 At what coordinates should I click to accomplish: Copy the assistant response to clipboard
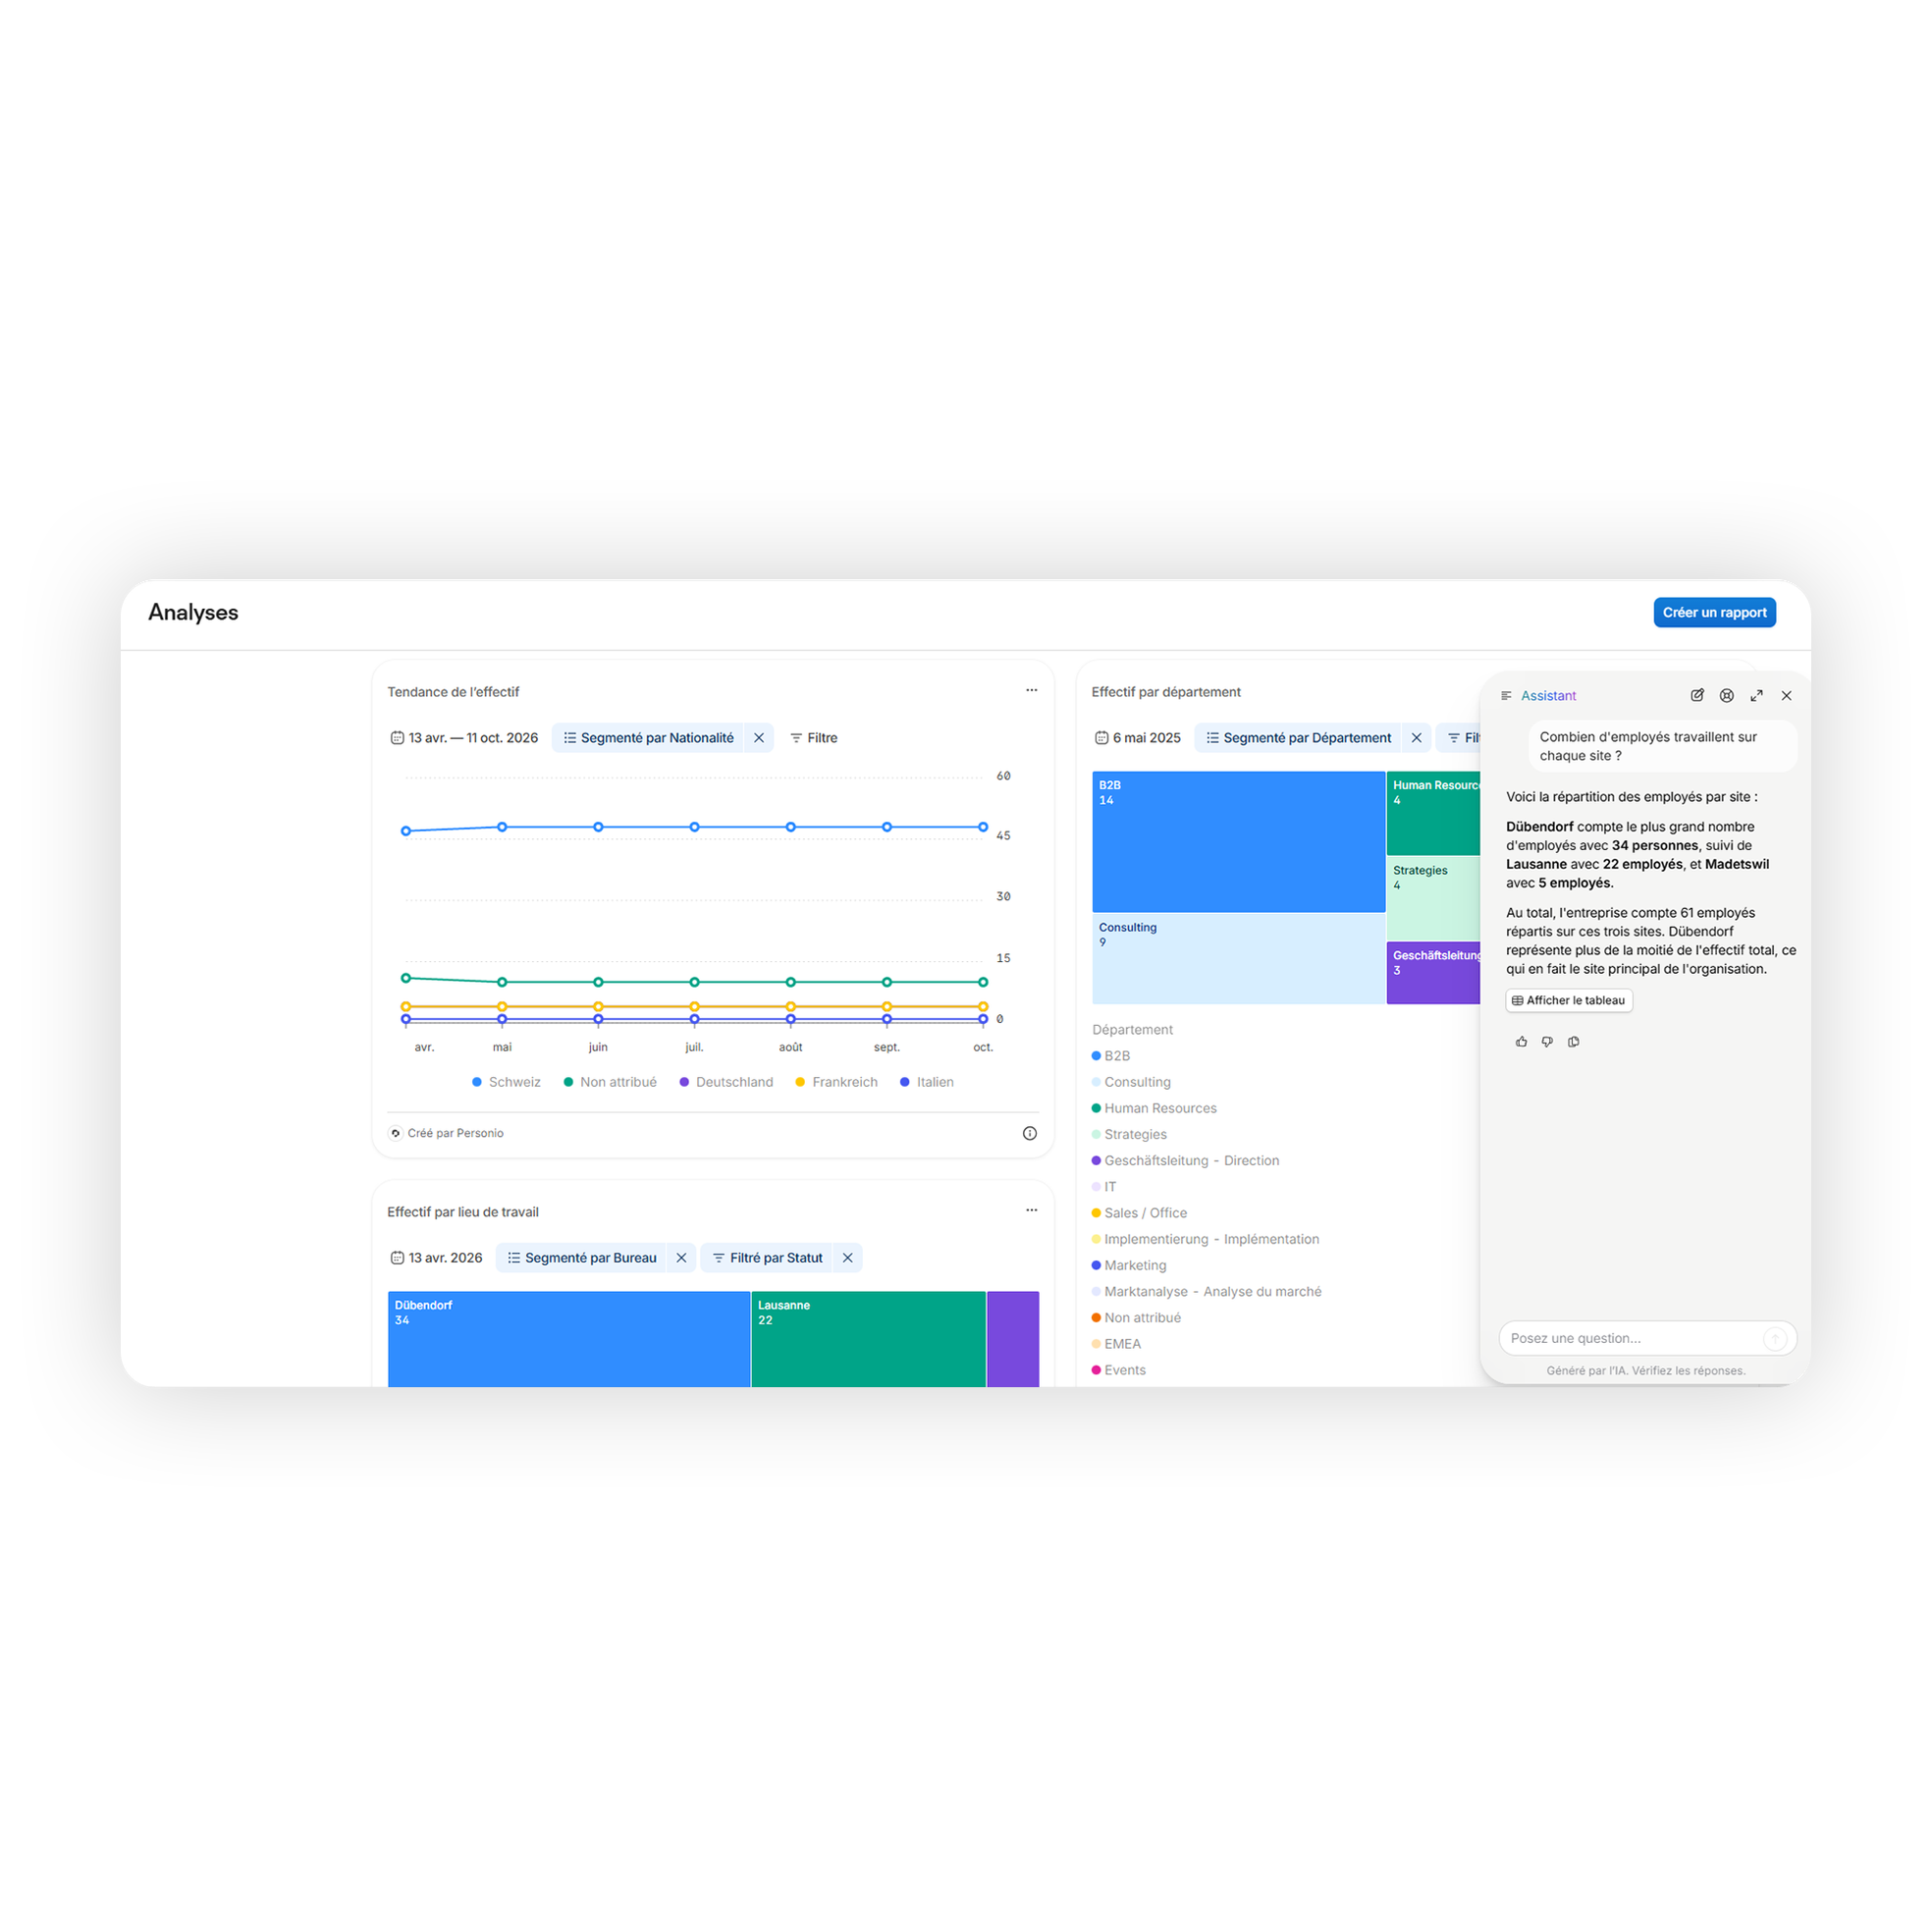1573,1041
